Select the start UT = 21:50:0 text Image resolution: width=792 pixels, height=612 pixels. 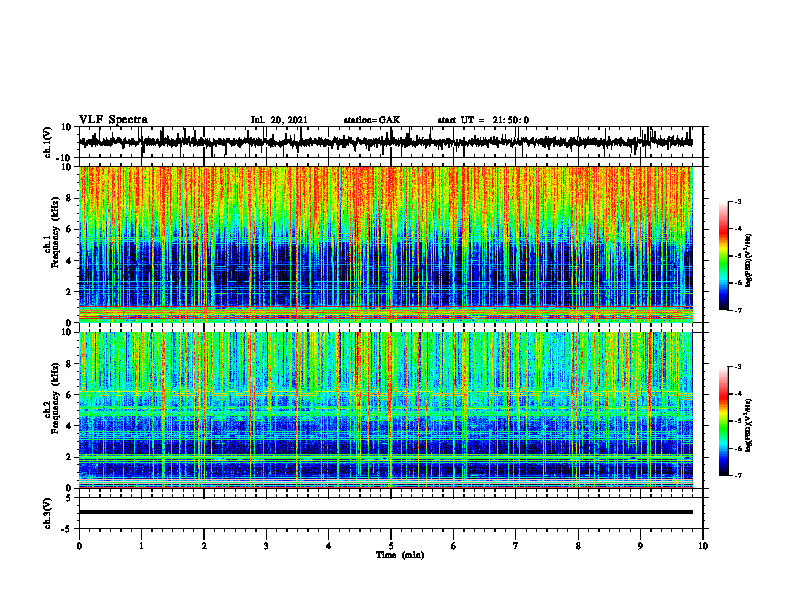click(x=483, y=120)
